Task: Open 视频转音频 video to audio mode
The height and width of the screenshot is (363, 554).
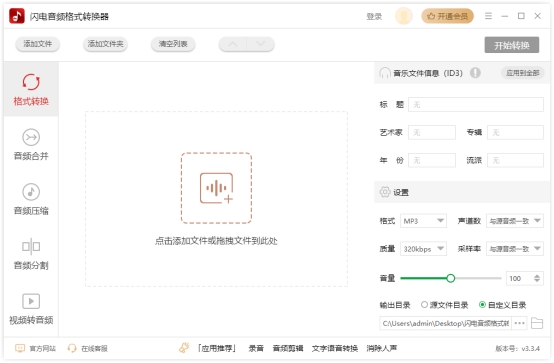Action: tap(31, 309)
